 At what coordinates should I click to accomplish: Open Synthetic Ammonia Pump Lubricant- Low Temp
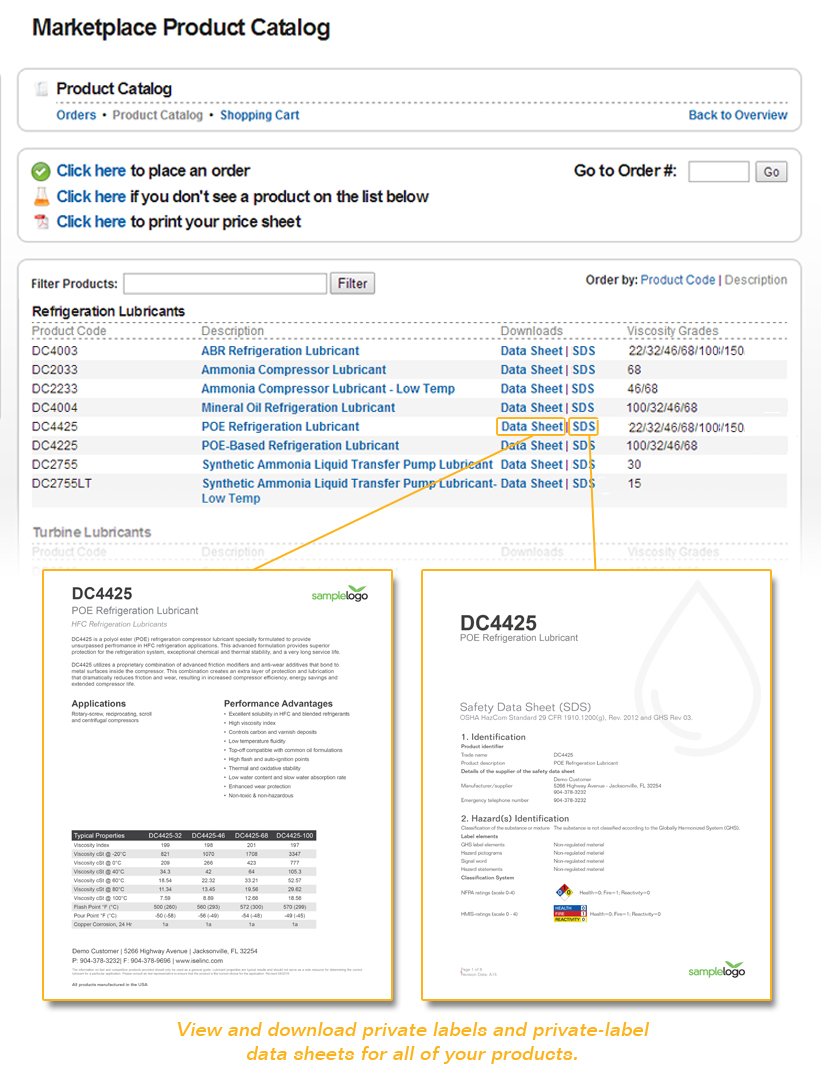(x=349, y=491)
